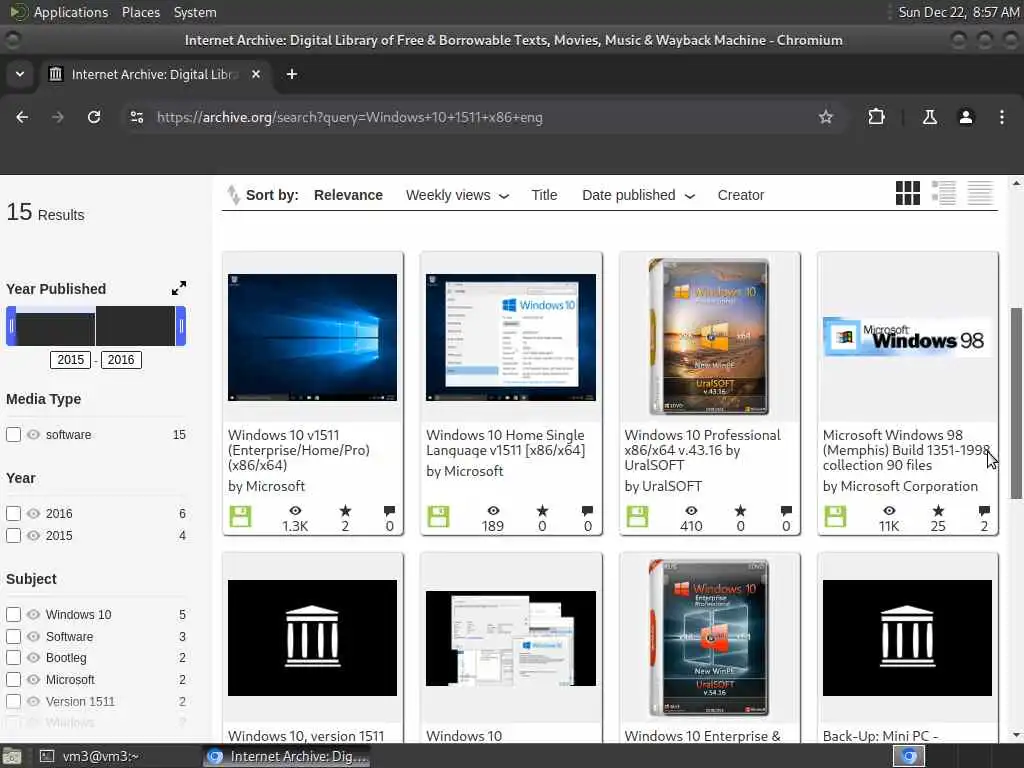Click reviews bubble icon on Windows 98 card
Screen dimensions: 1024x768
(984, 511)
